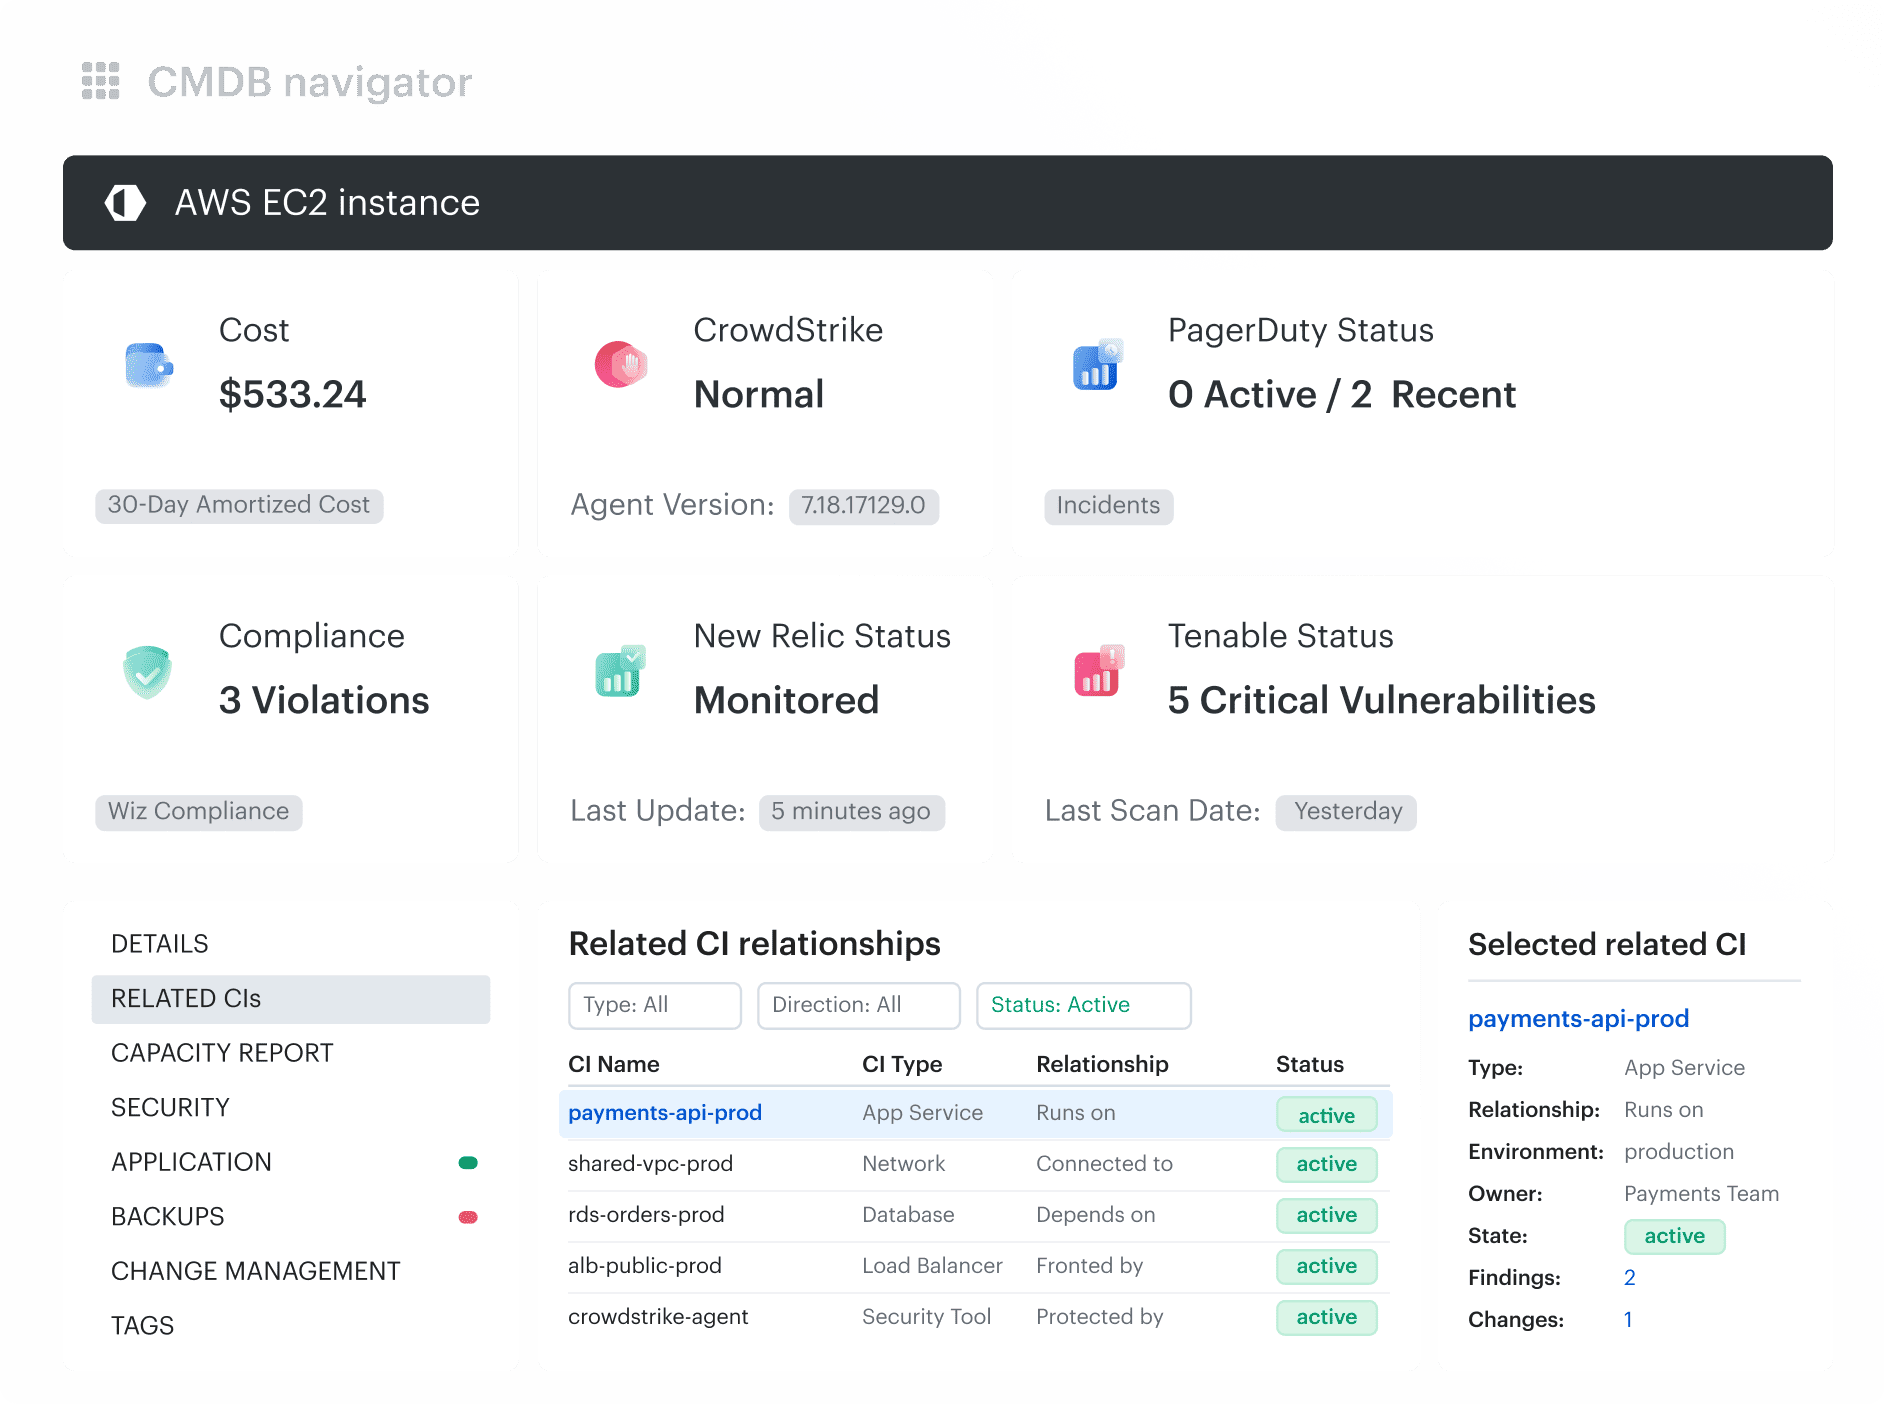Click the Wiz Compliance tag
The height and width of the screenshot is (1425, 1884).
tap(198, 812)
